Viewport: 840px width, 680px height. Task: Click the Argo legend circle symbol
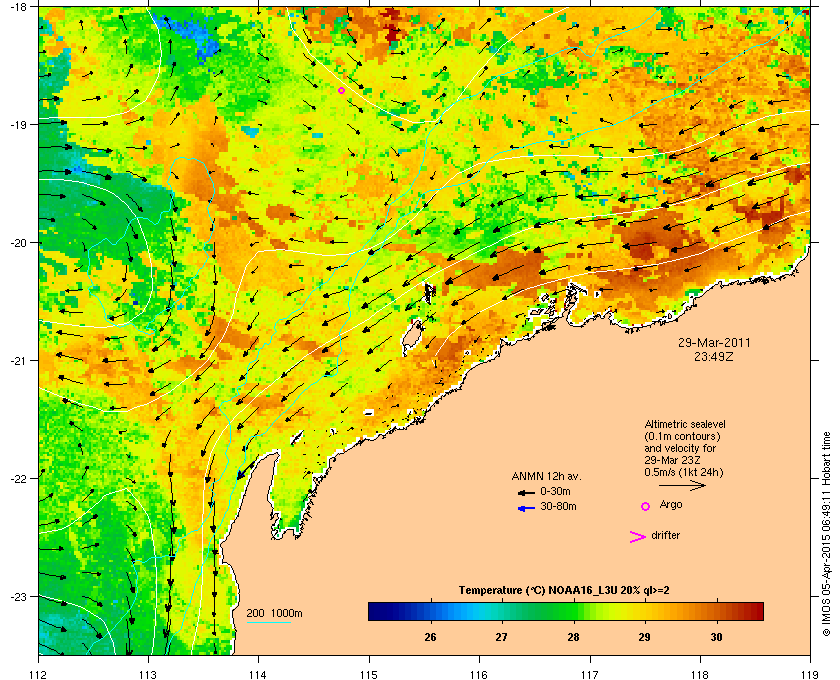click(x=646, y=506)
